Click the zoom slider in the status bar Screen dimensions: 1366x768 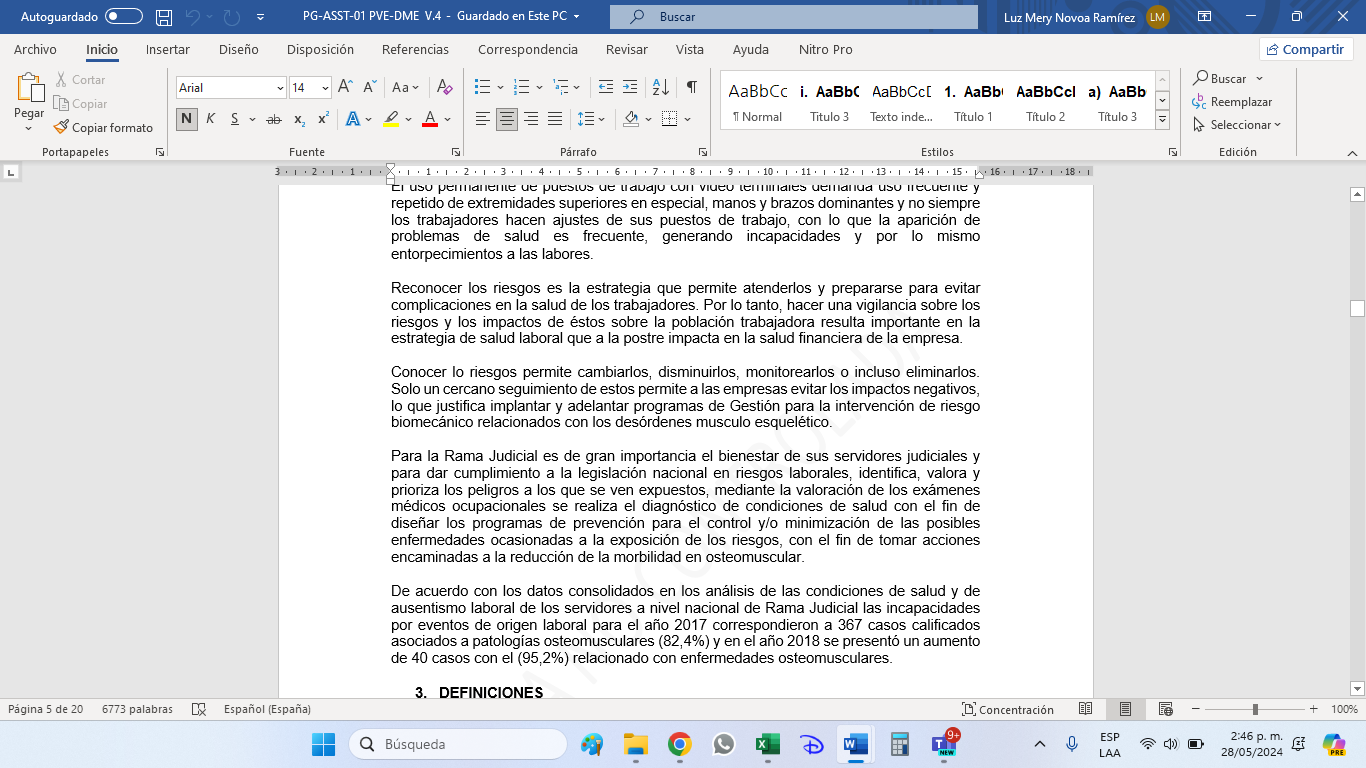(x=1255, y=709)
